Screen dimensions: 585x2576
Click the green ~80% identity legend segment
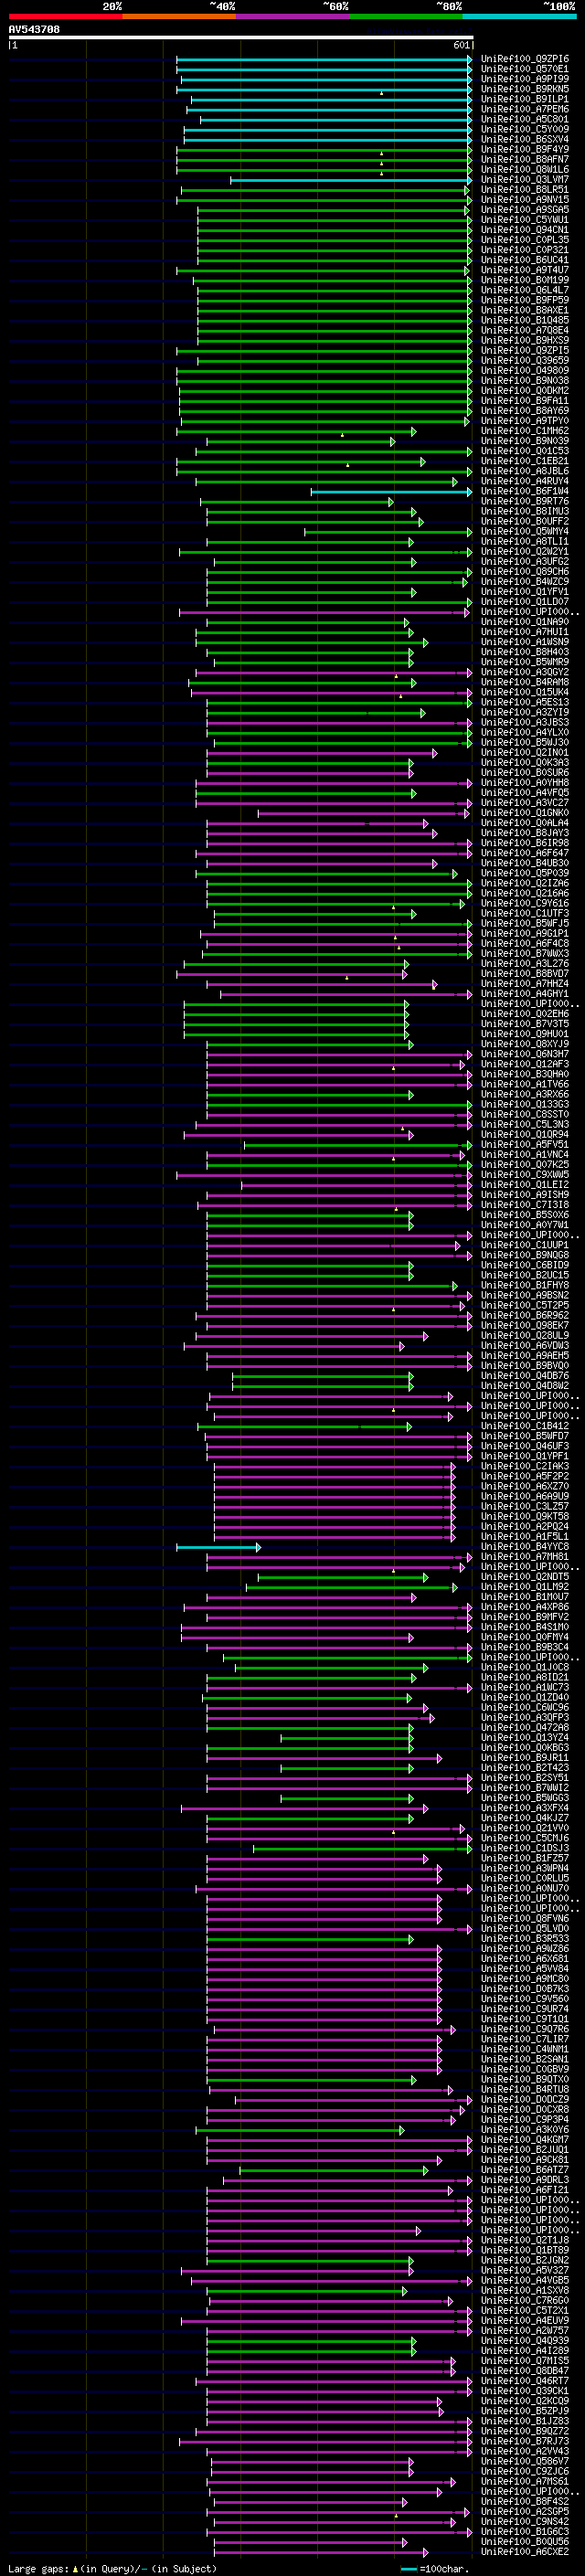406,16
